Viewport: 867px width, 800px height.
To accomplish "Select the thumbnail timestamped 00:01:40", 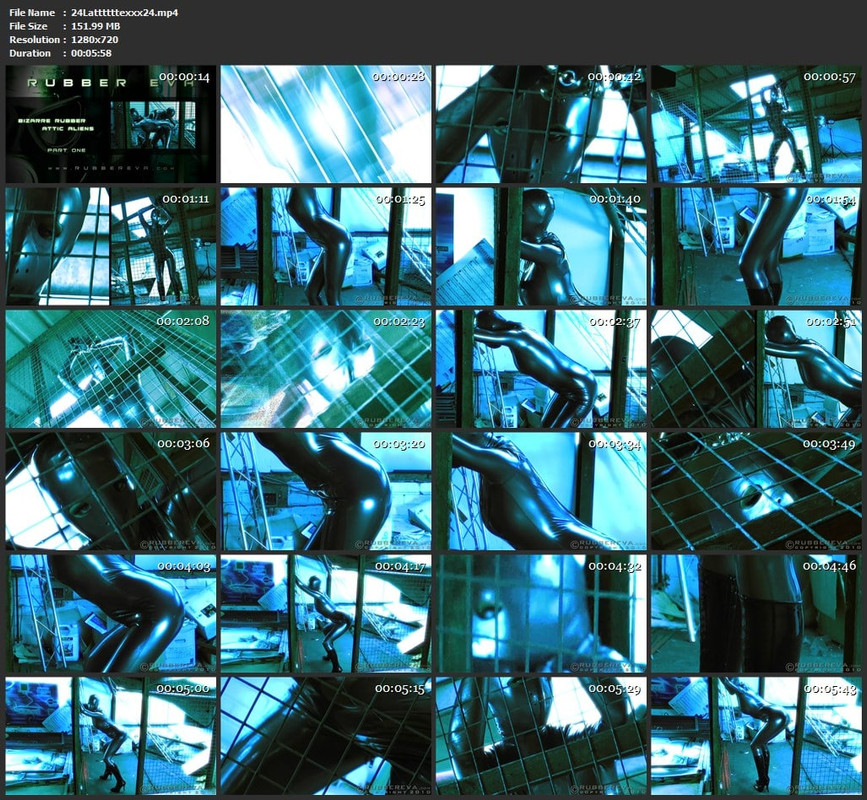I will pyautogui.click(x=541, y=246).
